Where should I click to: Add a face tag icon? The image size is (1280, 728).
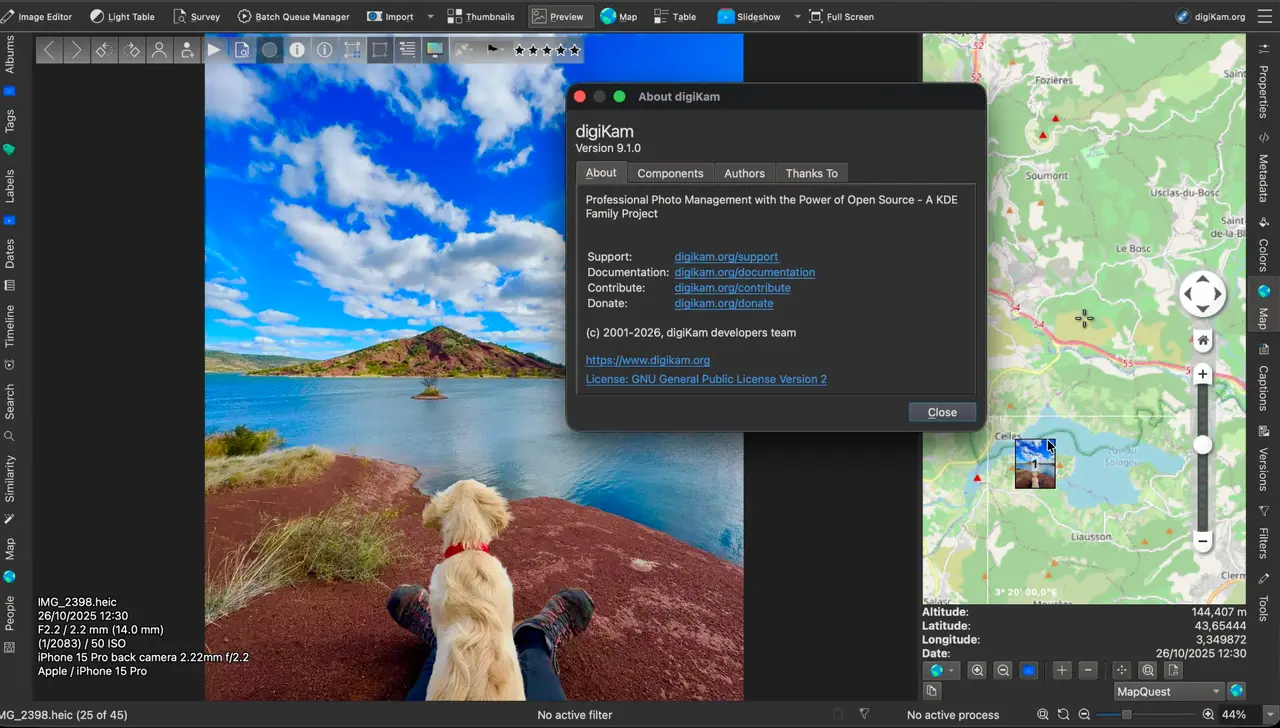[x=186, y=50]
